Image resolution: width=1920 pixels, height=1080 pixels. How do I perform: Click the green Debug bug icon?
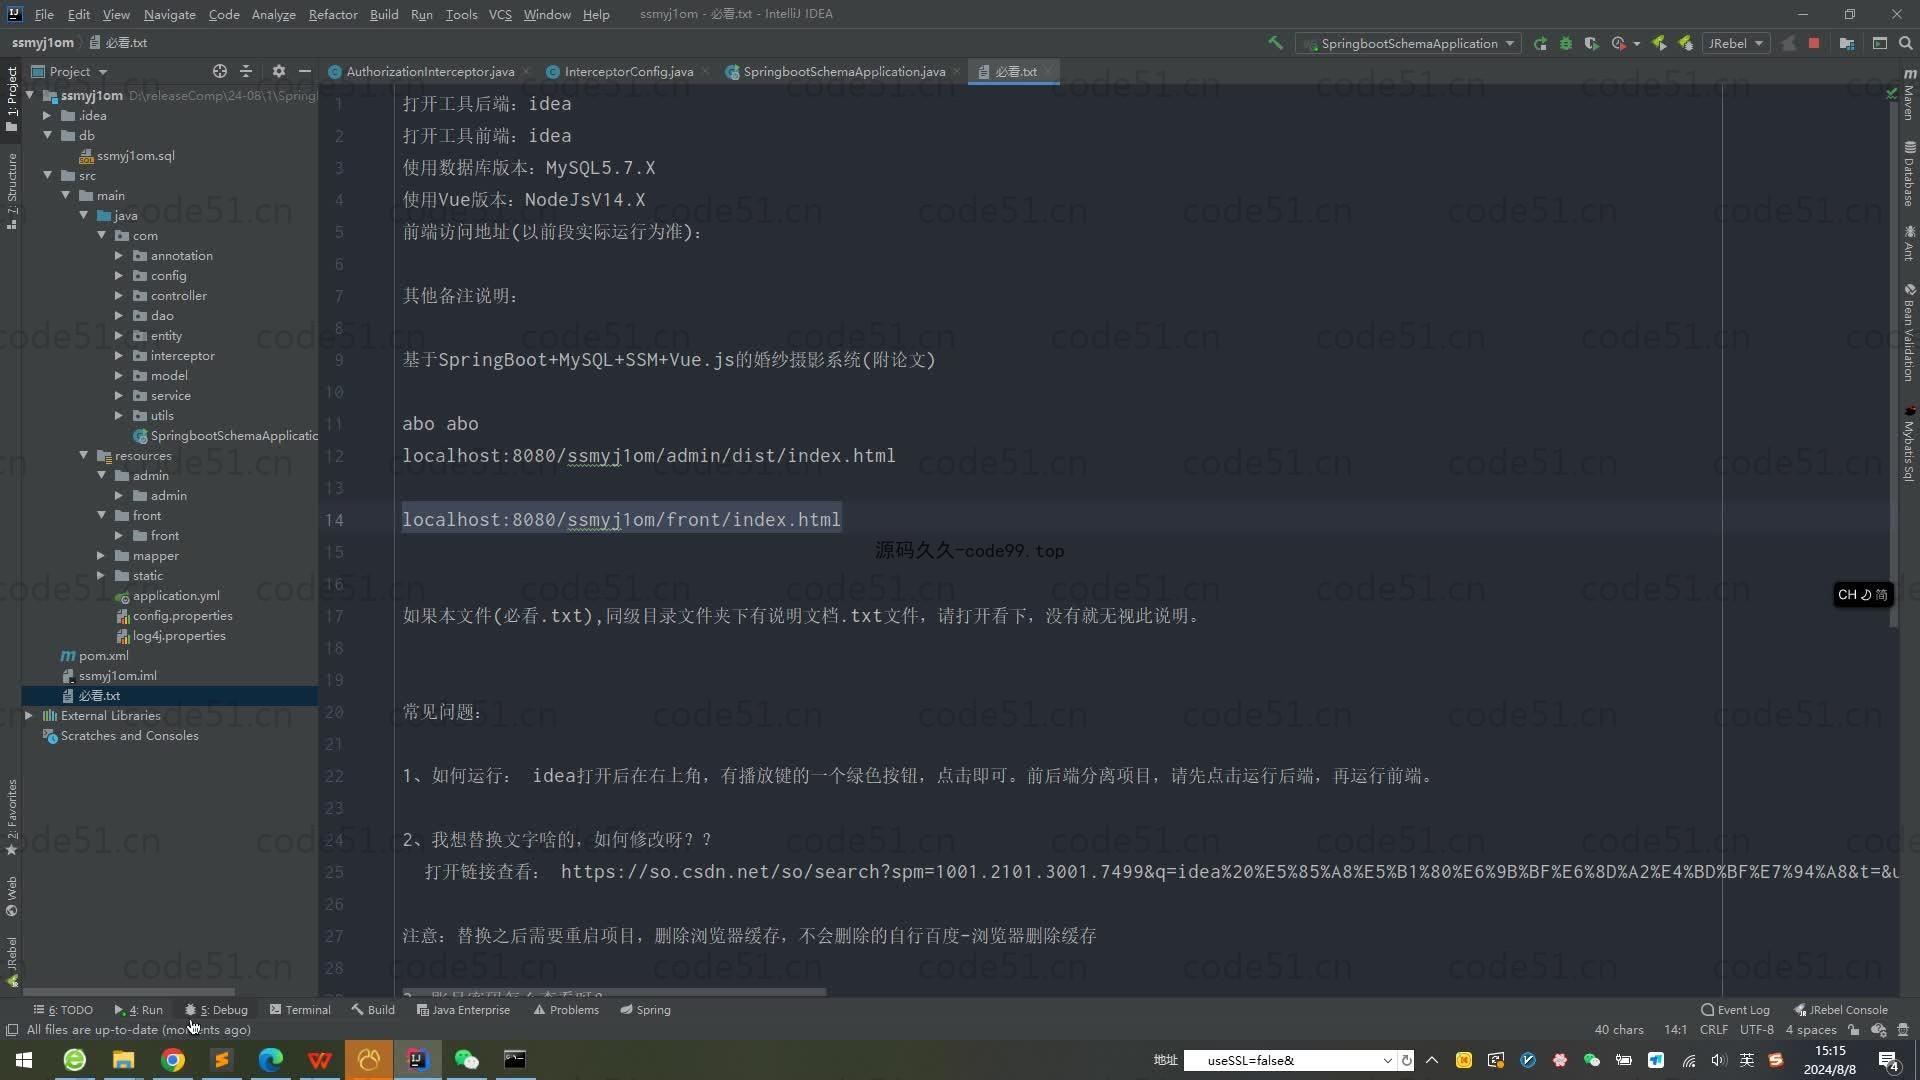coord(1566,43)
